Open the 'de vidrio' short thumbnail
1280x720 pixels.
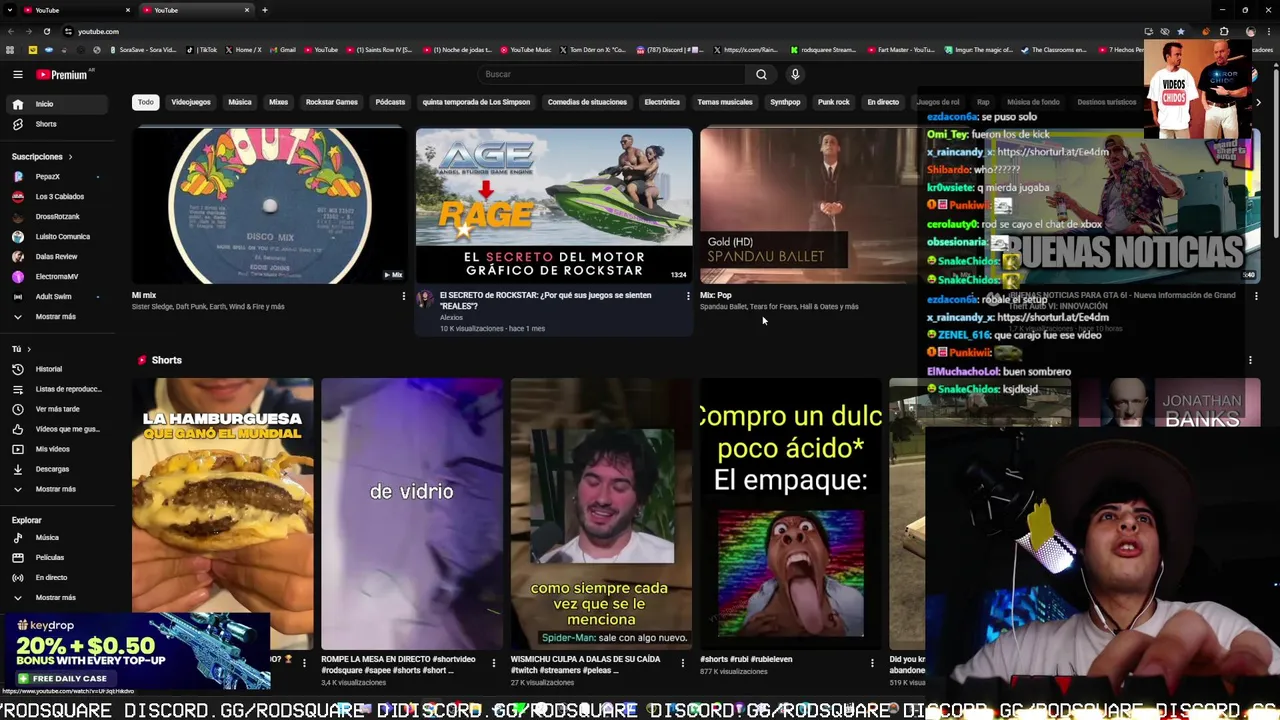(411, 514)
